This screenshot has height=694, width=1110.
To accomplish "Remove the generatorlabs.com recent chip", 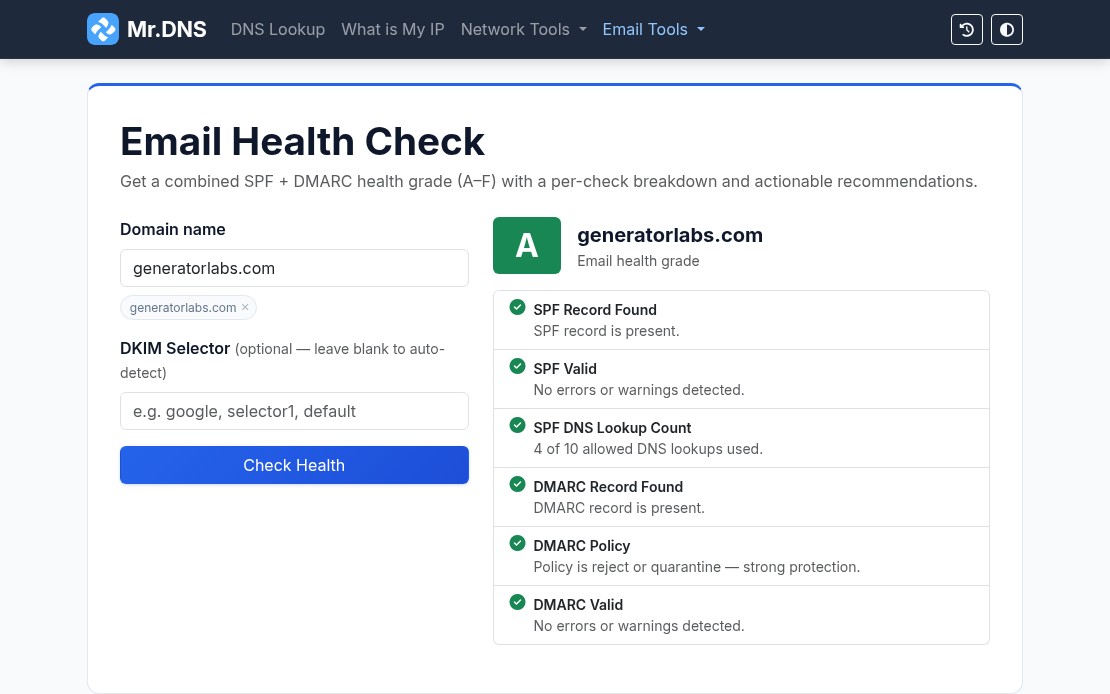I will (245, 307).
